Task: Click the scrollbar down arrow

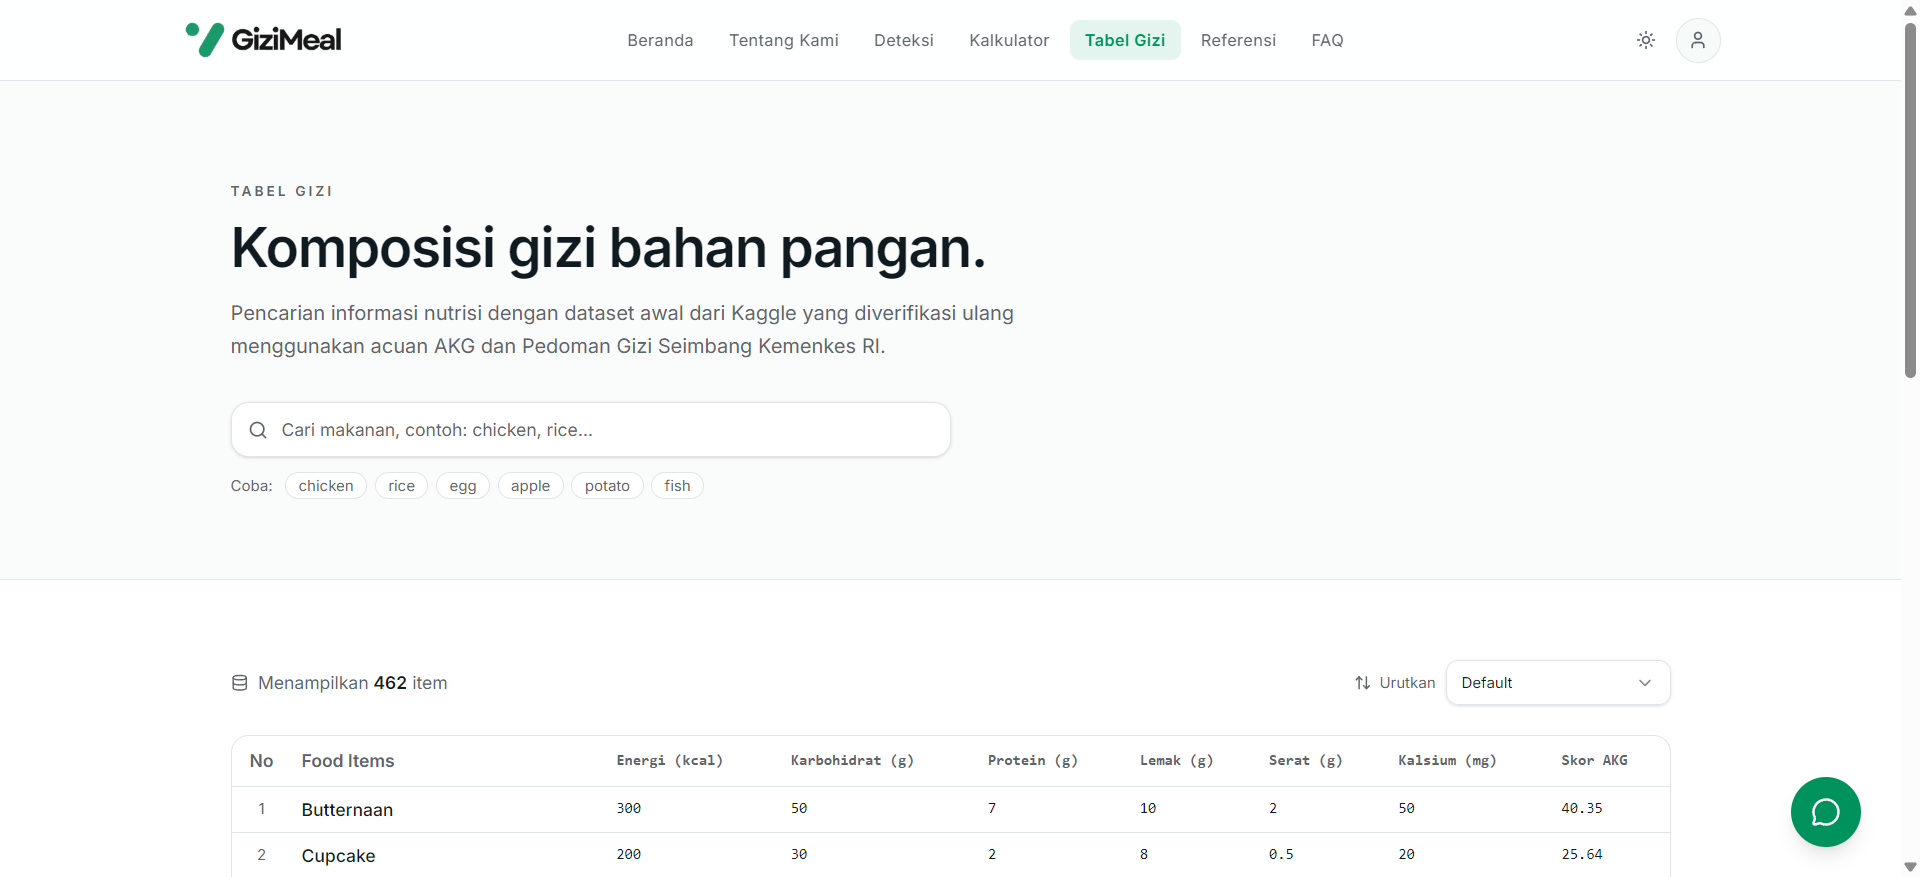Action: (1910, 867)
